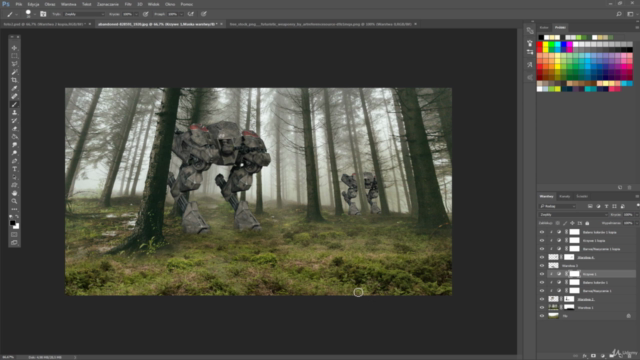Hide the Warstwa 1 layer

[x=542, y=307]
